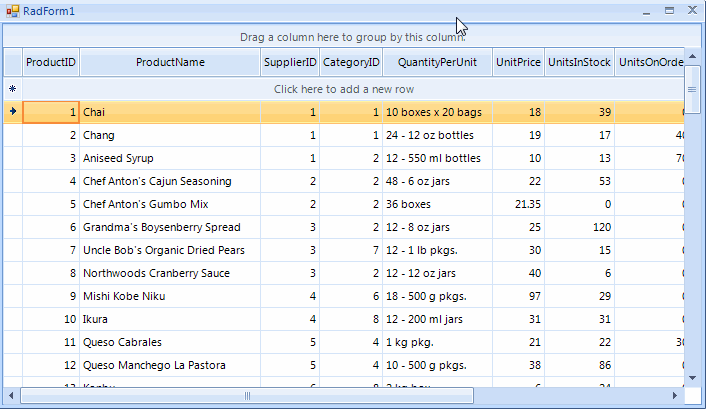Sort by the UnitPrice column header
This screenshot has height=409, width=706.
tap(518, 62)
